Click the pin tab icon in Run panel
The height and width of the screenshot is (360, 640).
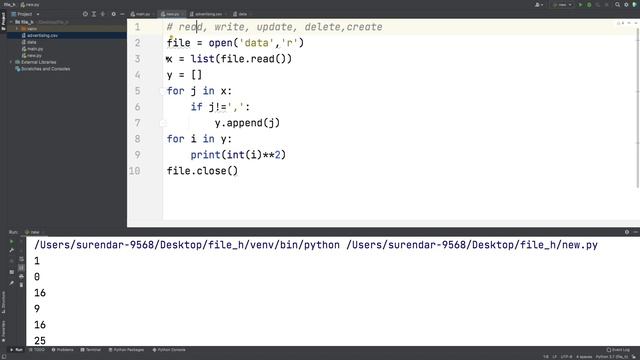click(11, 283)
